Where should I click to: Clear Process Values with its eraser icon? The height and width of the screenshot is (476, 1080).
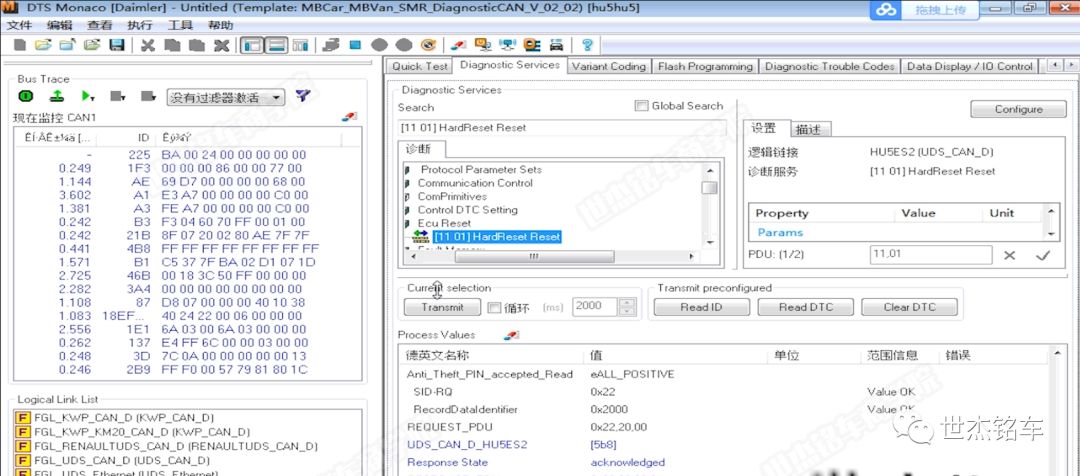[x=510, y=335]
